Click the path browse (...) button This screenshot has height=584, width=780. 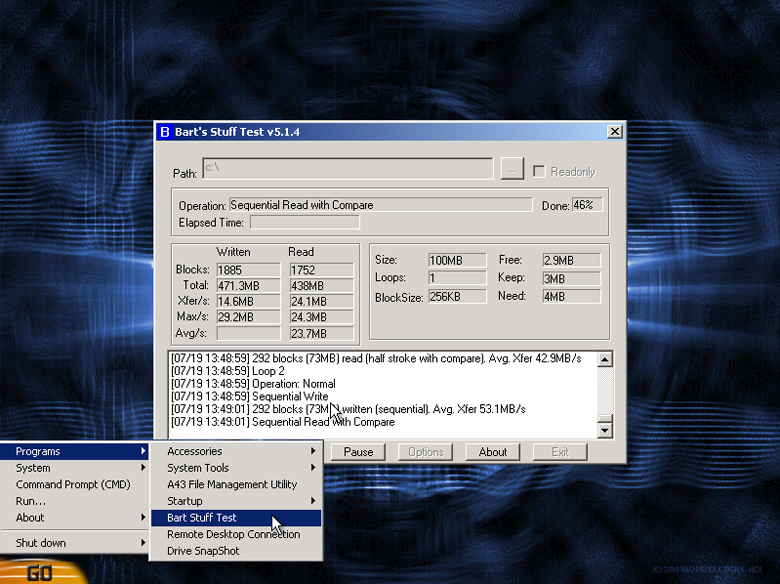coord(512,171)
